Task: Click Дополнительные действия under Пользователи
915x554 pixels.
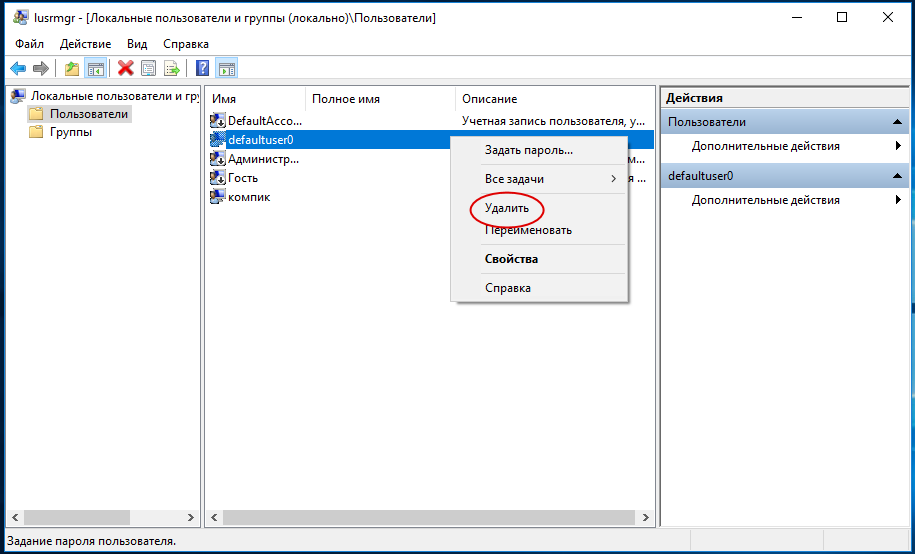Action: click(x=765, y=146)
